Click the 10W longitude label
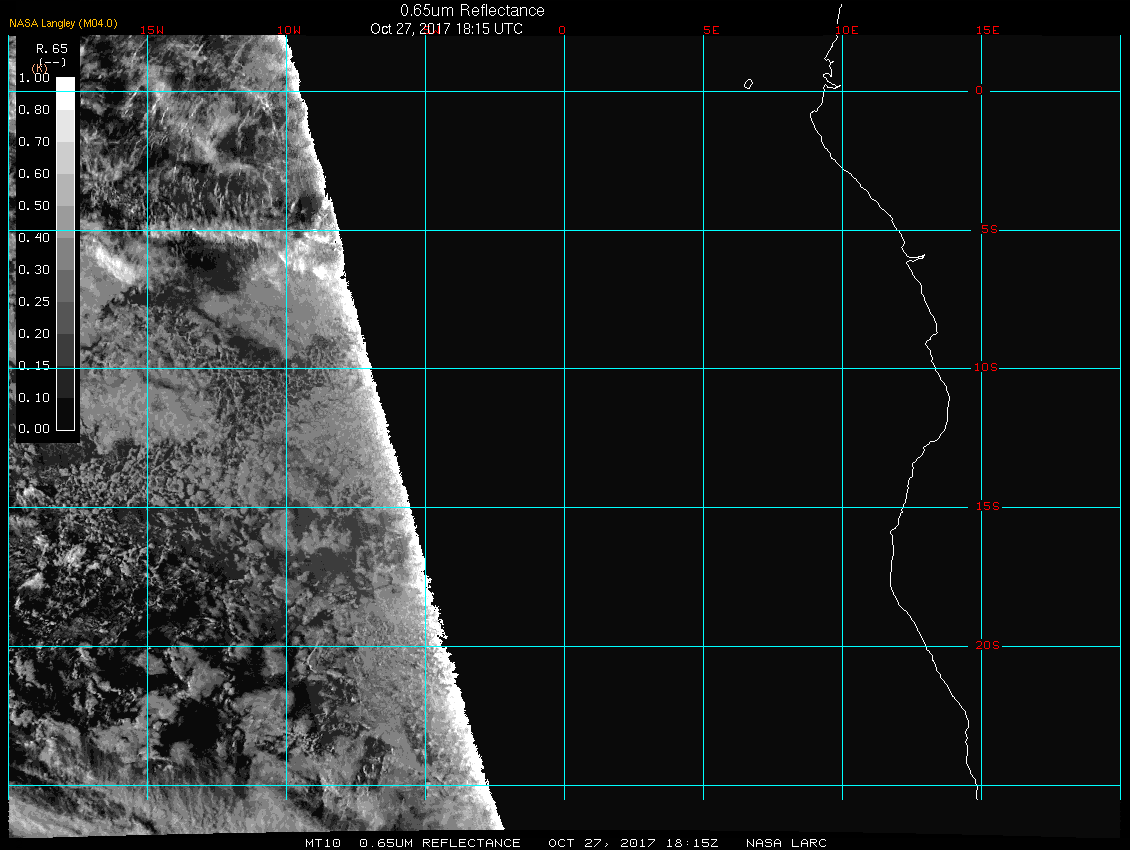 [289, 30]
